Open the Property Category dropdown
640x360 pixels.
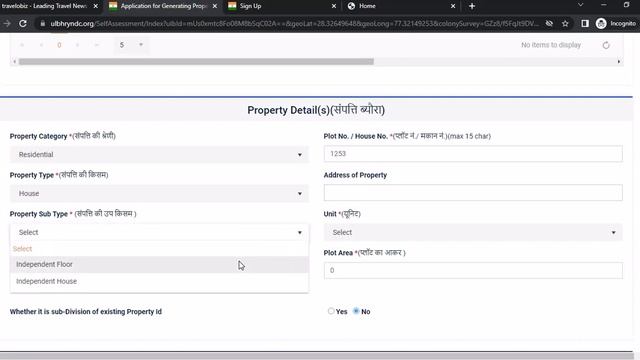[159, 155]
